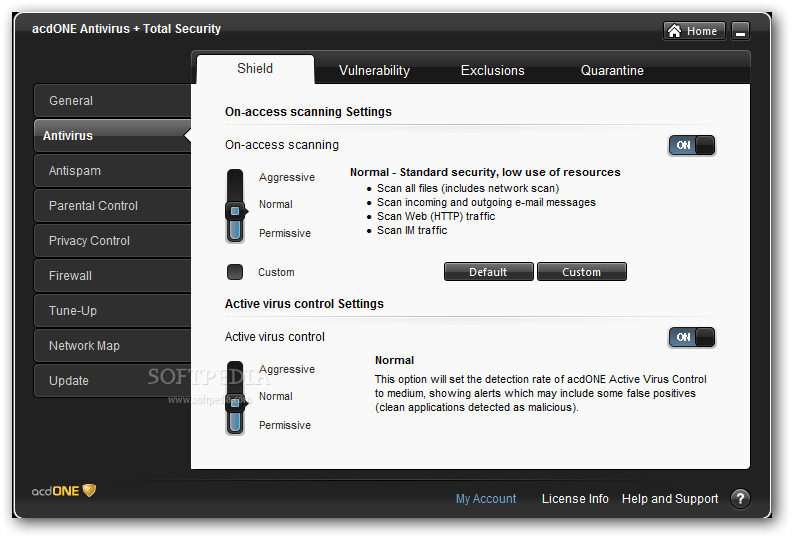This screenshot has height=538, width=792.
Task: Click 'Scan all files (includes network scan)' text
Action: (468, 188)
